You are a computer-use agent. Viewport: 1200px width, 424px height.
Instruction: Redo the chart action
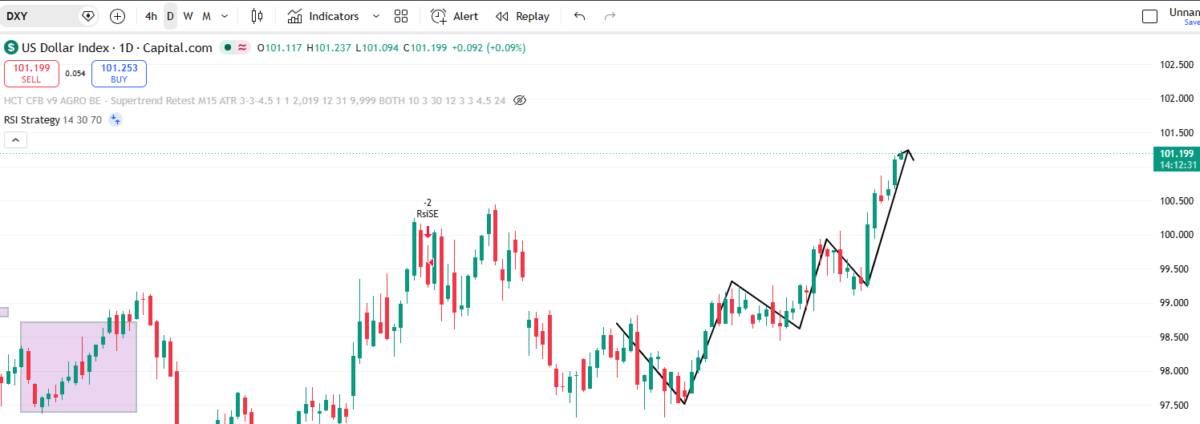point(610,16)
